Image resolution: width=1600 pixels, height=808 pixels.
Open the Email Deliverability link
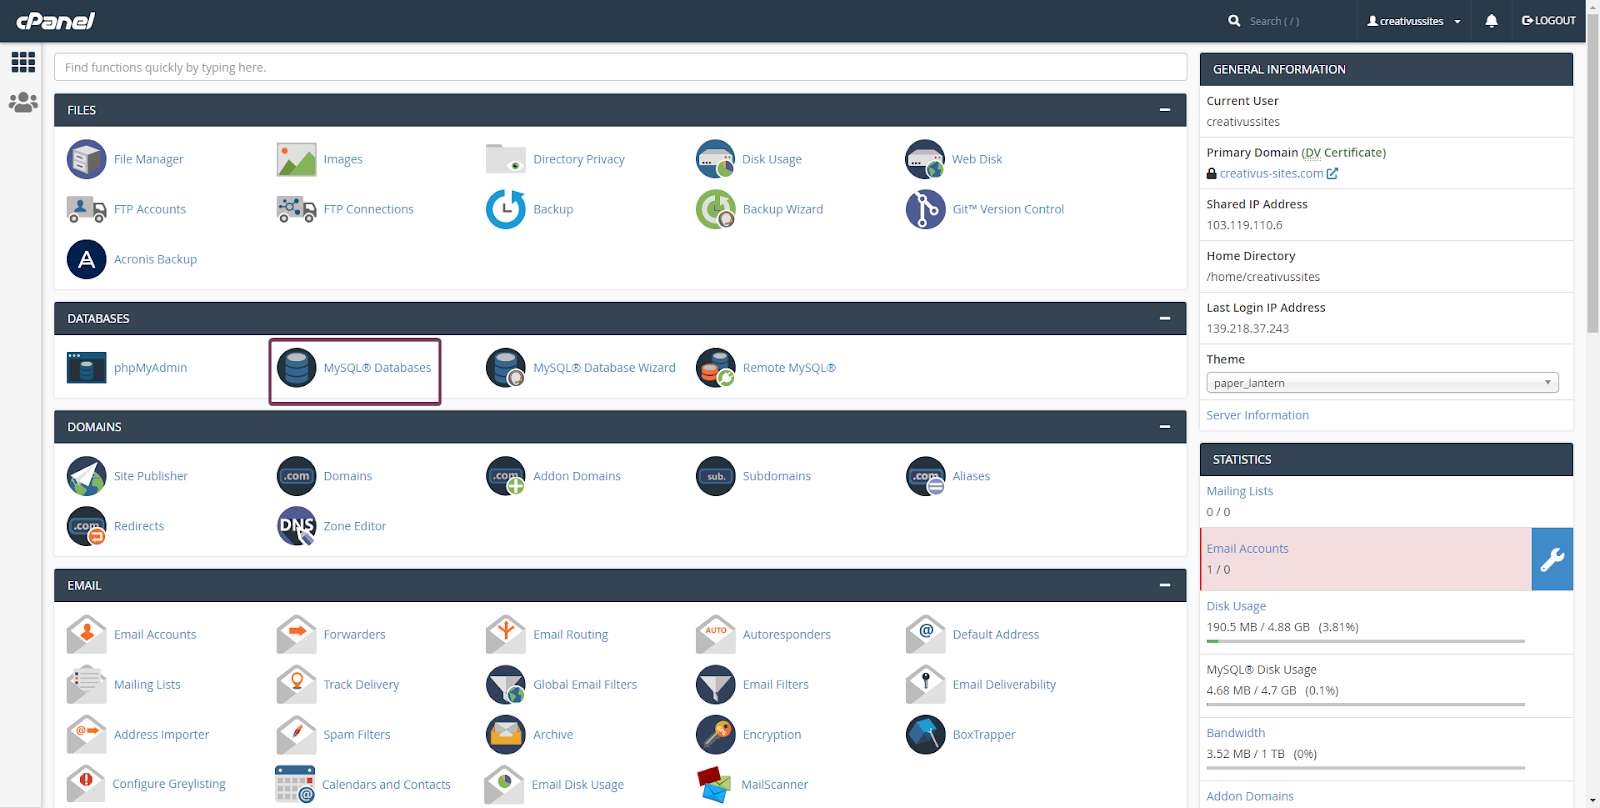point(1004,685)
